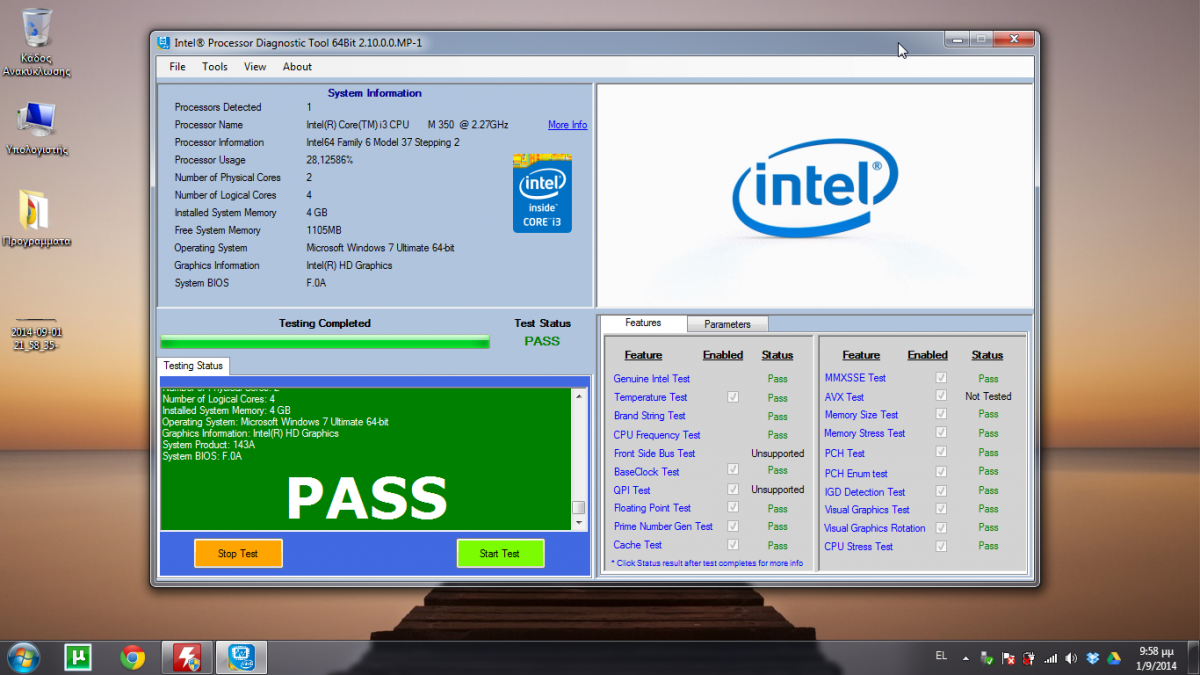Toggle the MMXSSE Test checkbox
The image size is (1200, 675).
(940, 378)
